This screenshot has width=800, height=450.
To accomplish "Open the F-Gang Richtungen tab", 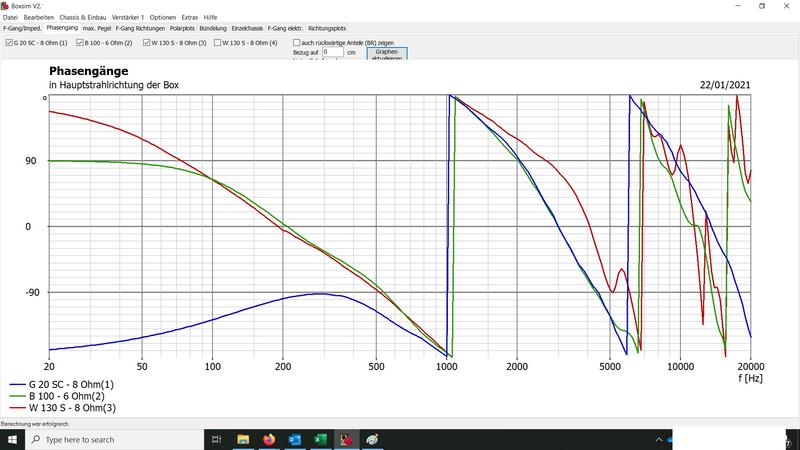I will point(140,29).
